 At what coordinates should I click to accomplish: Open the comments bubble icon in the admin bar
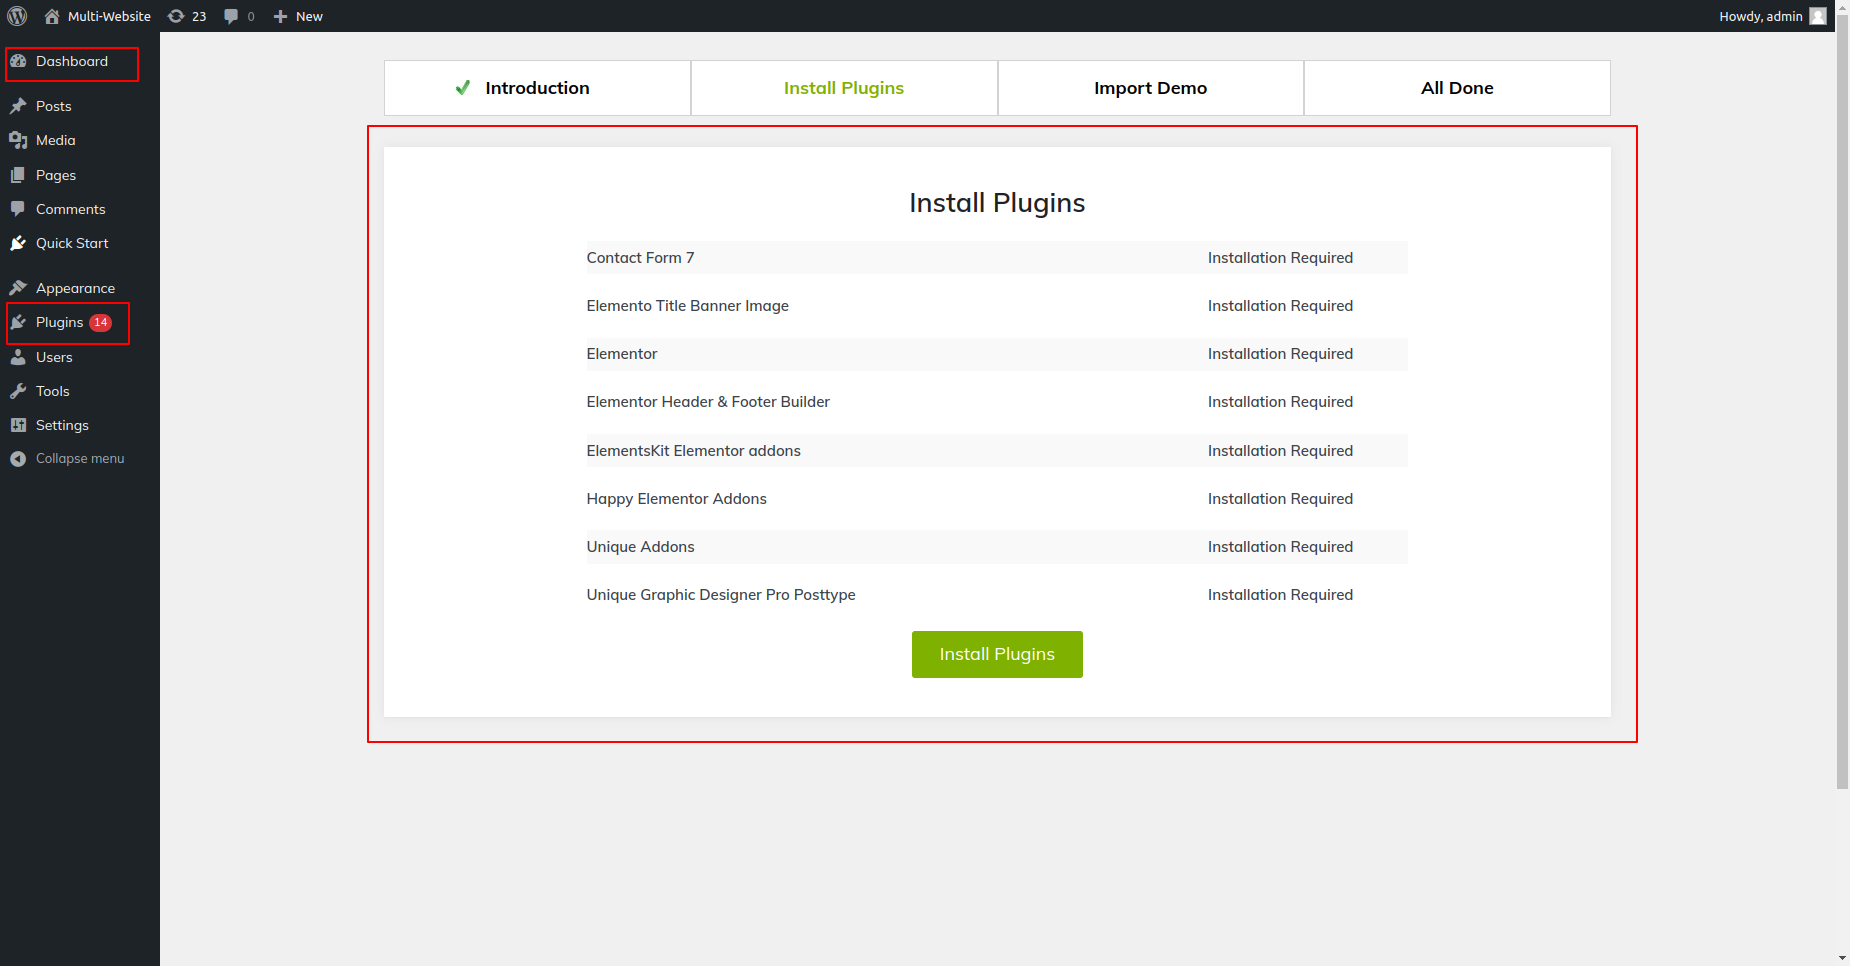pyautogui.click(x=232, y=16)
